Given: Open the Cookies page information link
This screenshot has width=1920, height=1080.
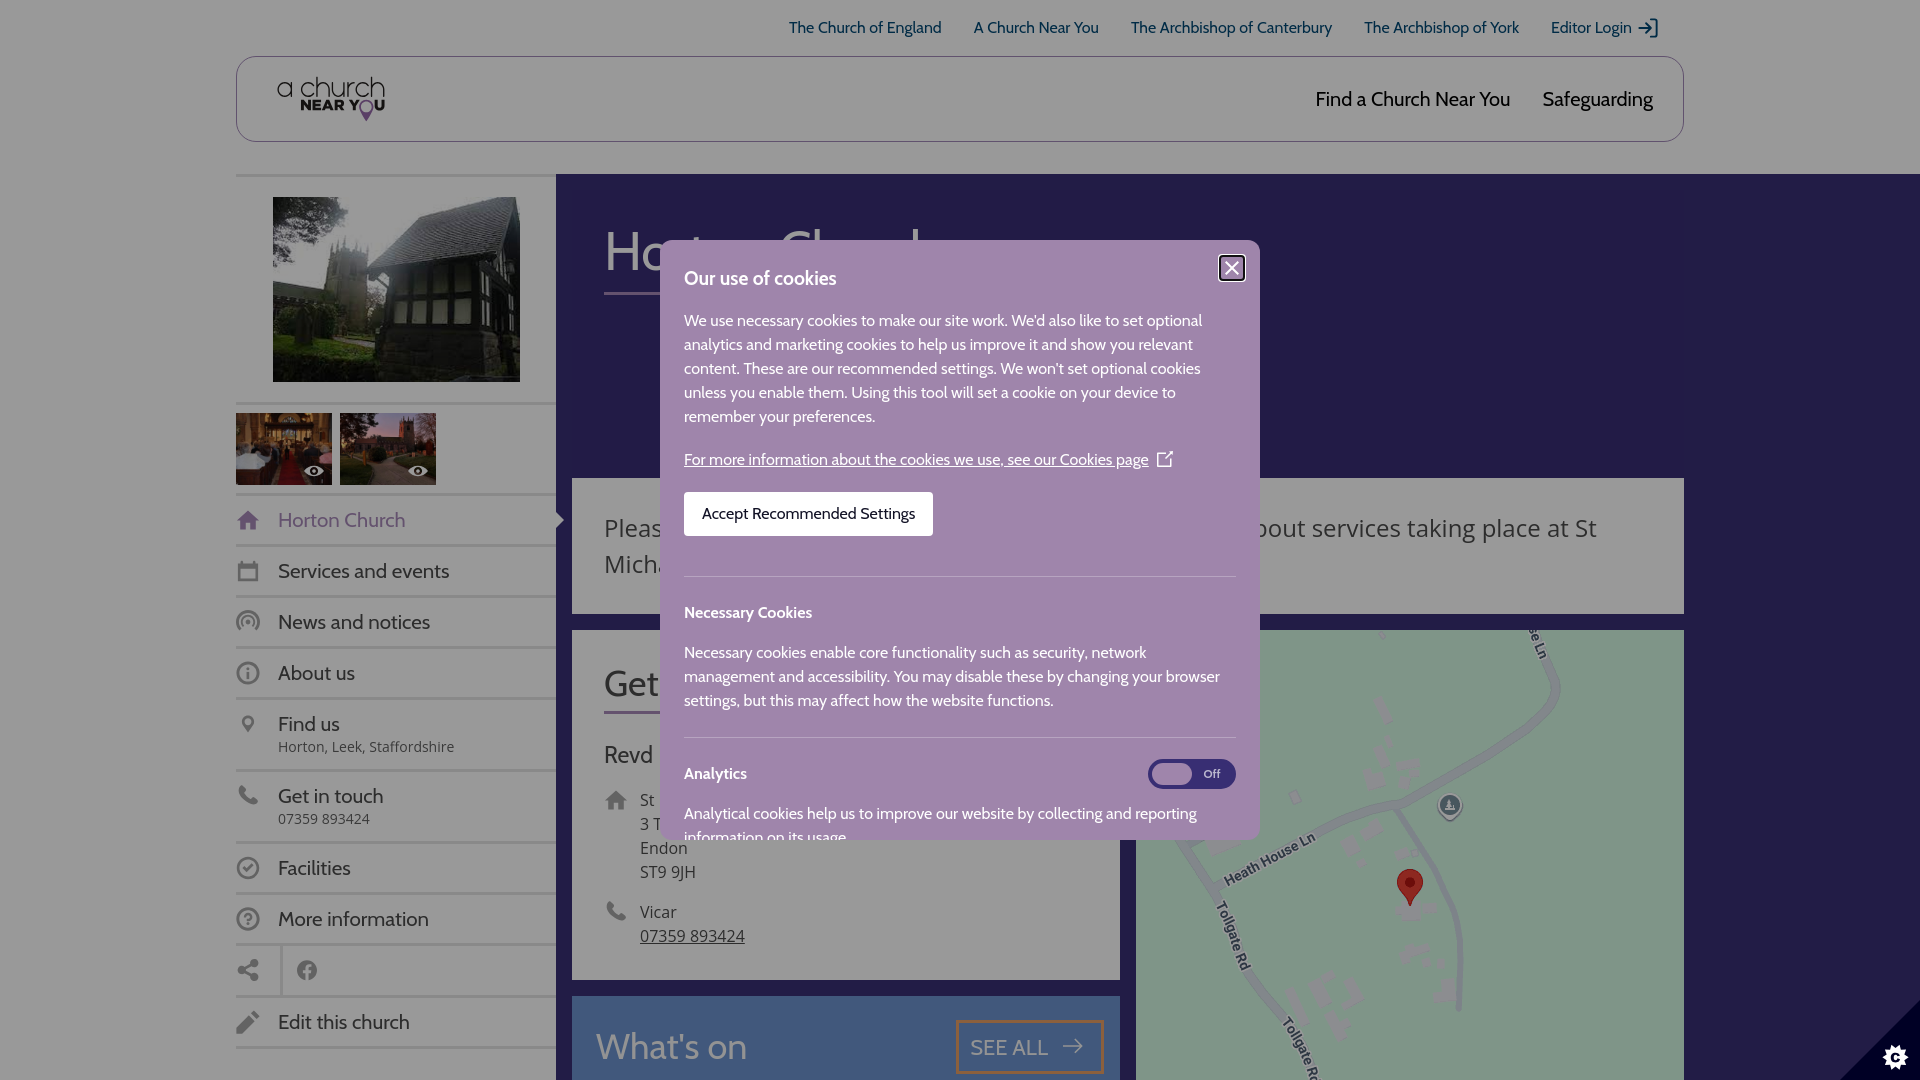Looking at the screenshot, I should (x=928, y=460).
